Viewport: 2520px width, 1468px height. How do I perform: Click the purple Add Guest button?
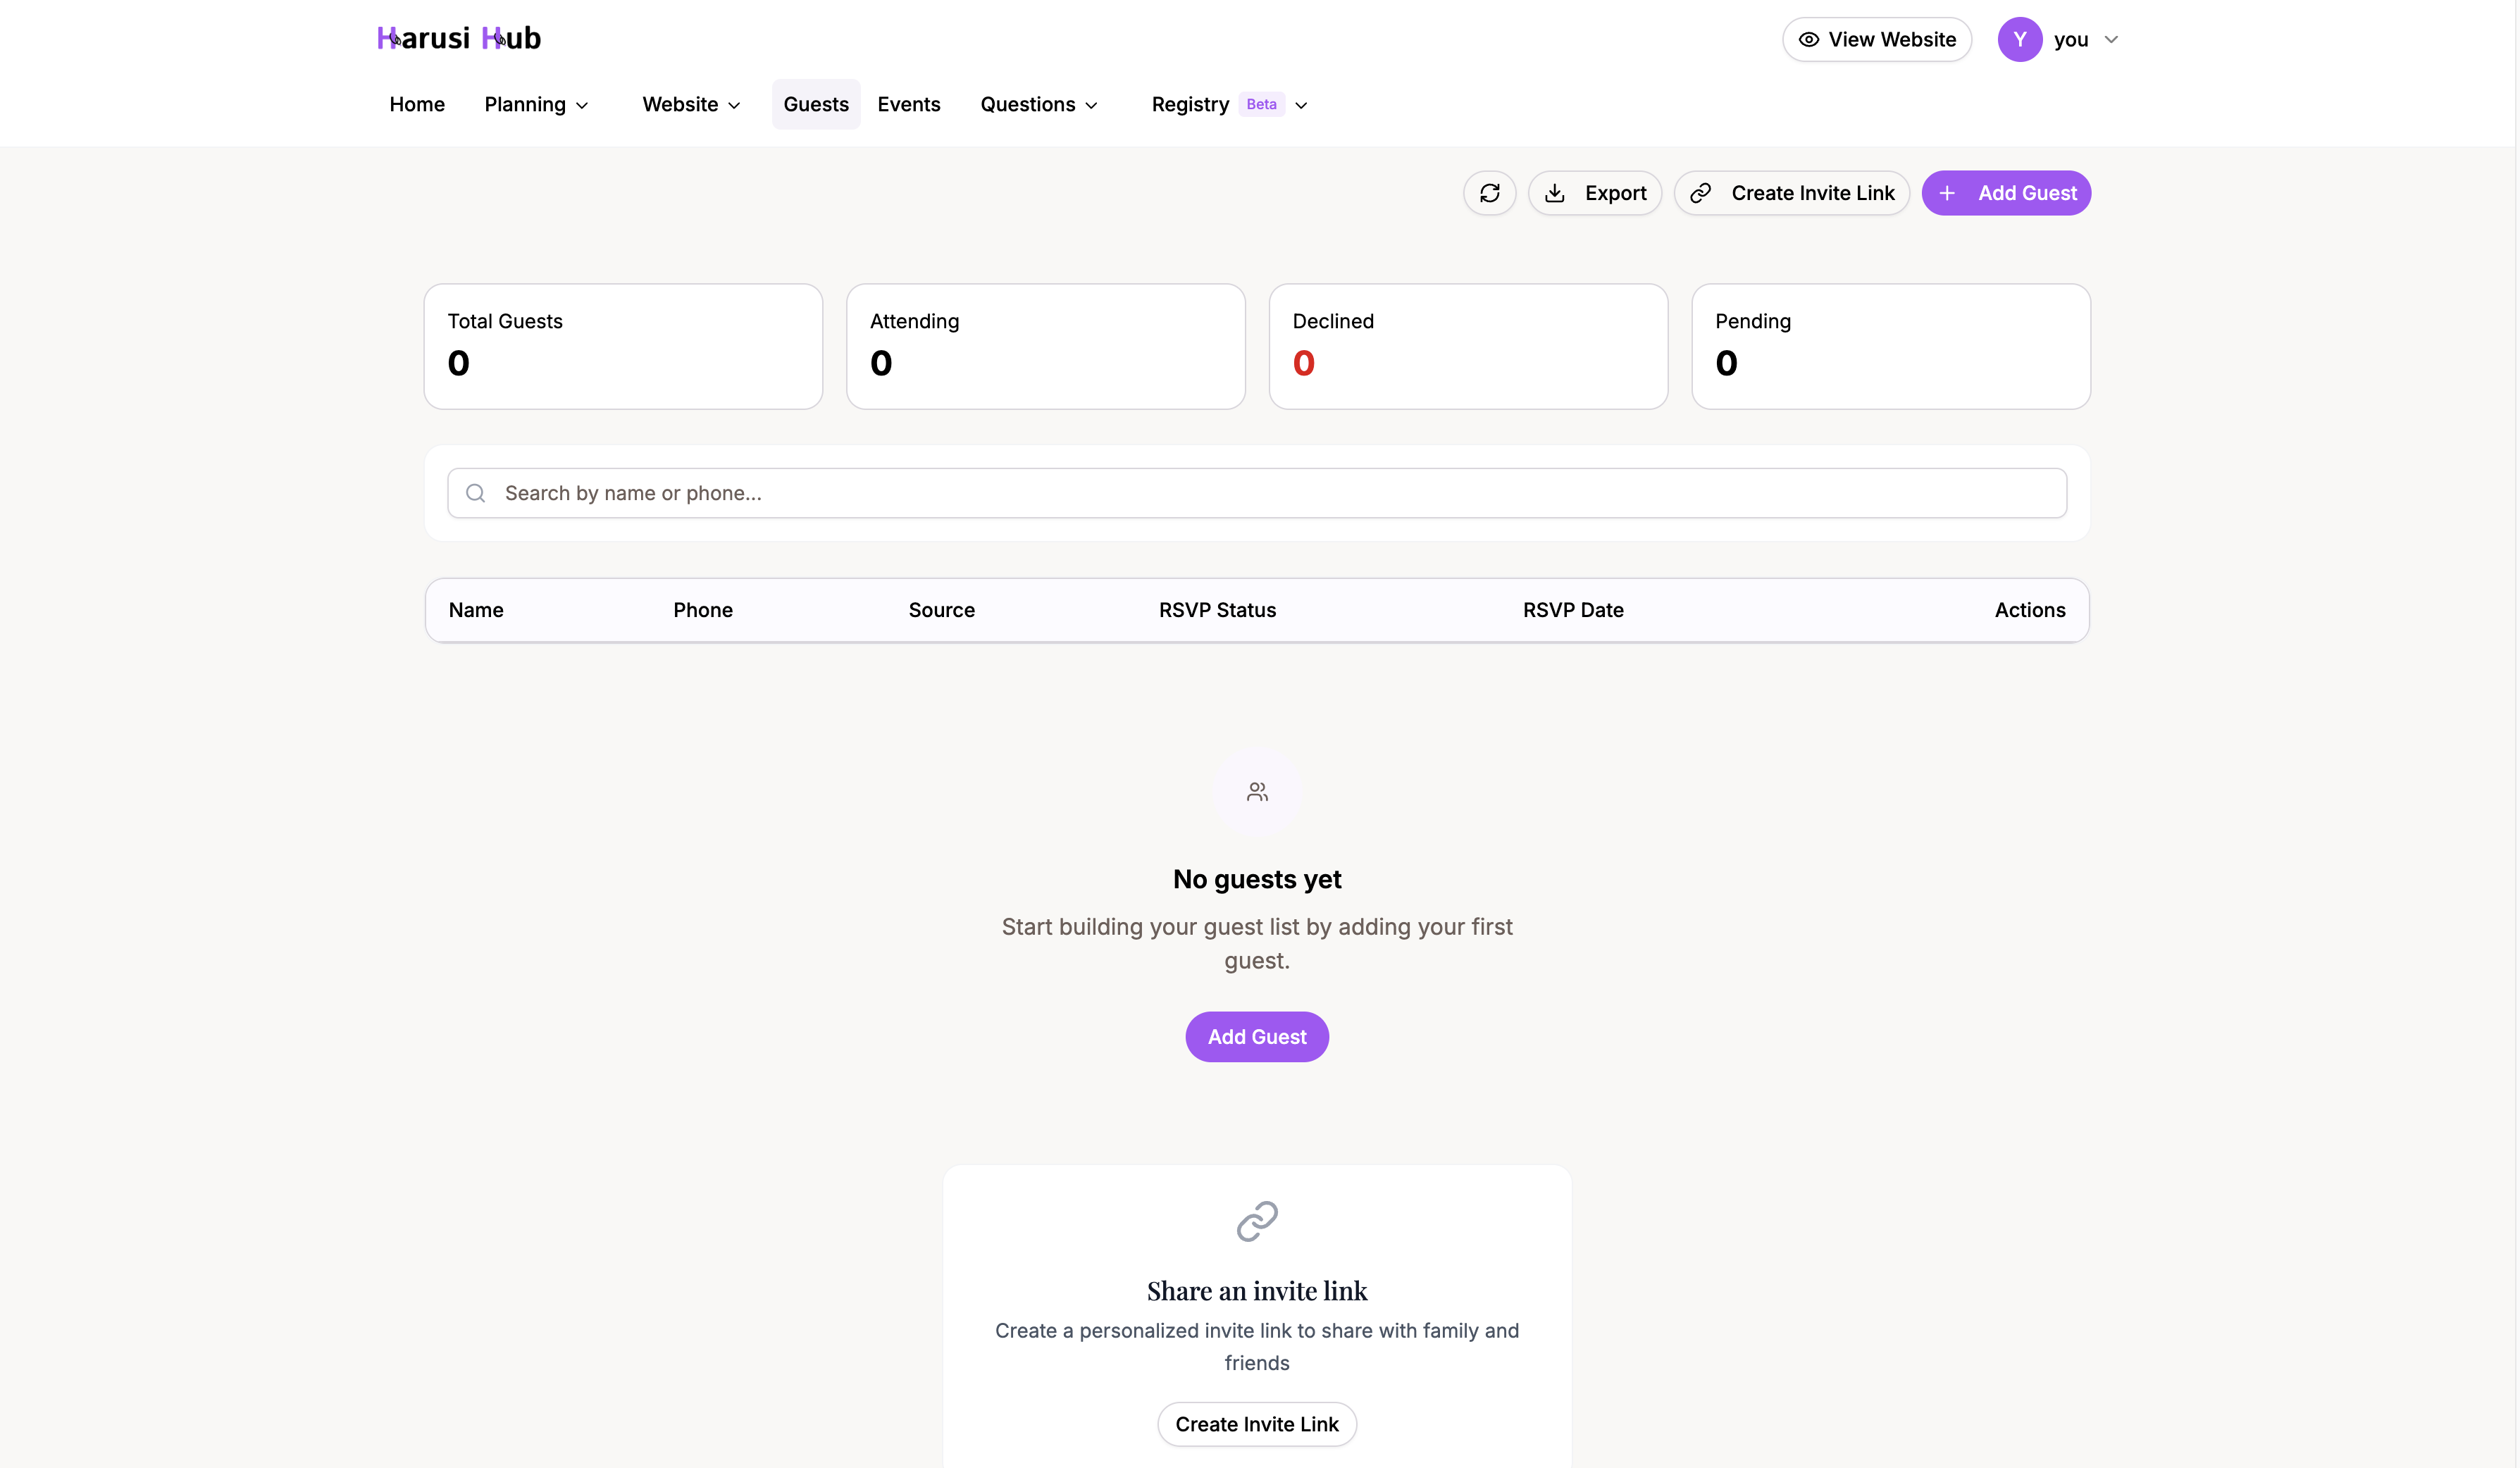1256,1036
